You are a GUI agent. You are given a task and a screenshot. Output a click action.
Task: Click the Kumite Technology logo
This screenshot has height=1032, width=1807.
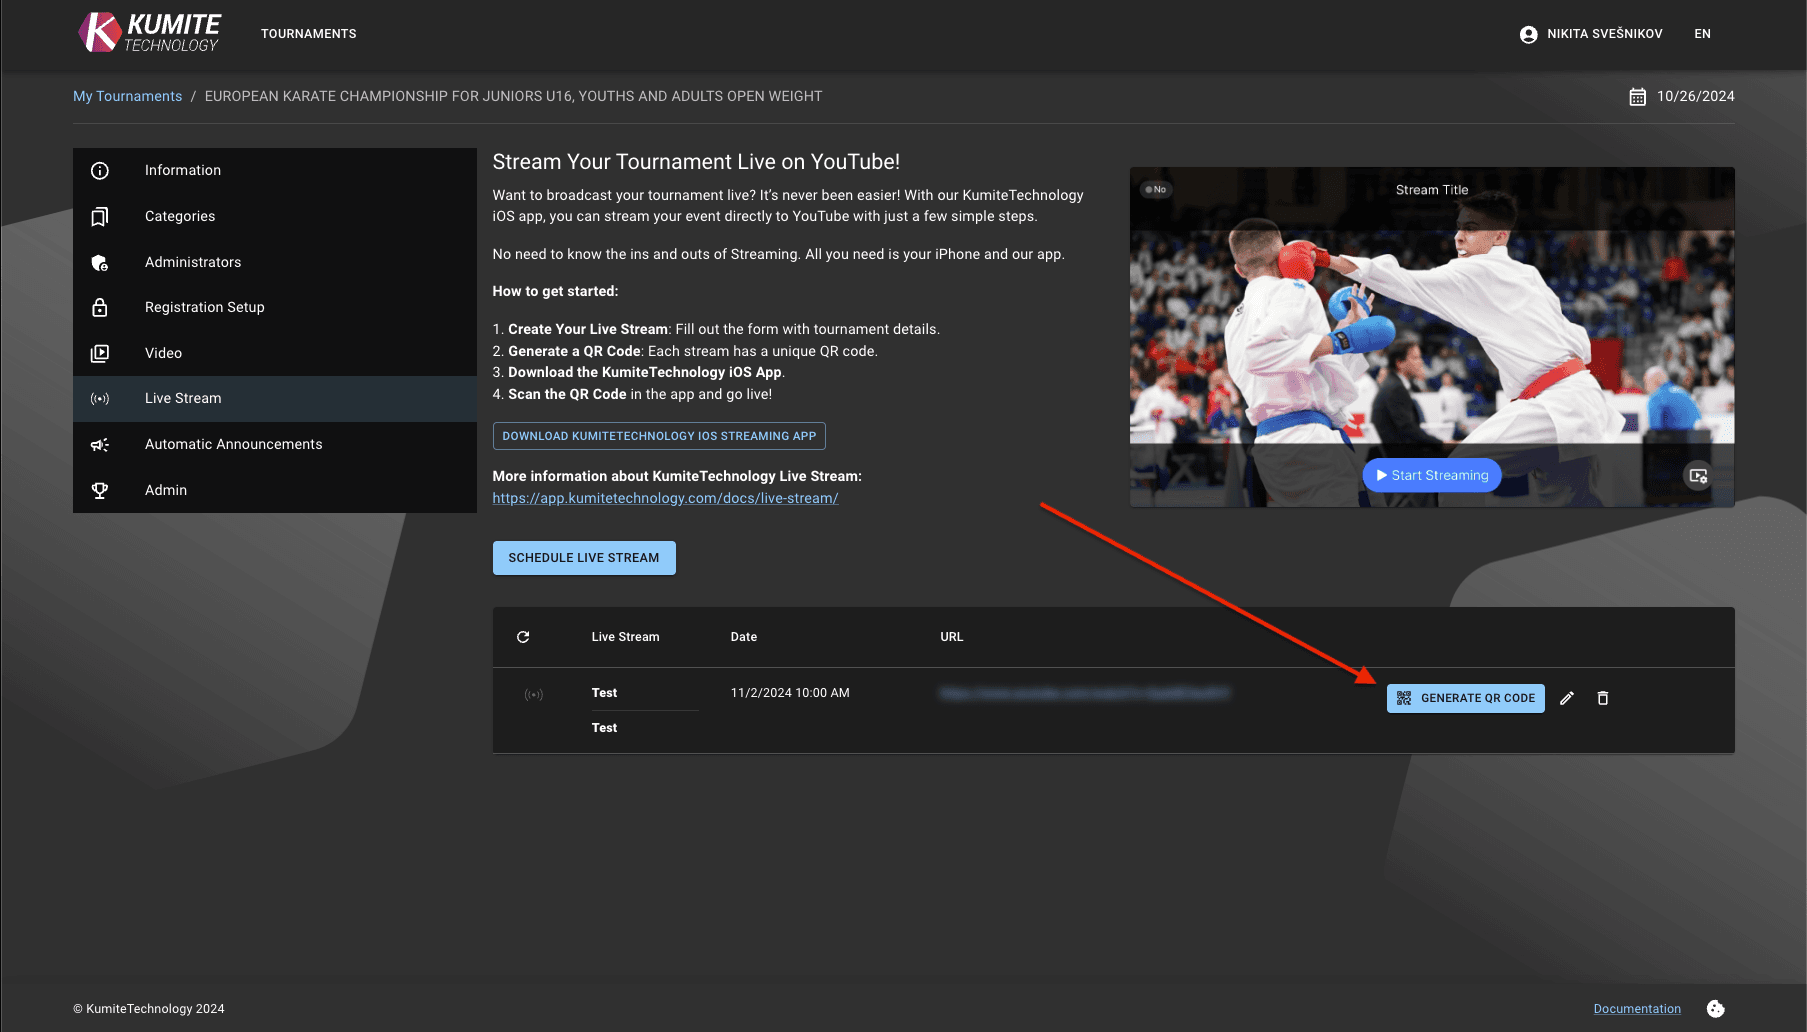[150, 33]
